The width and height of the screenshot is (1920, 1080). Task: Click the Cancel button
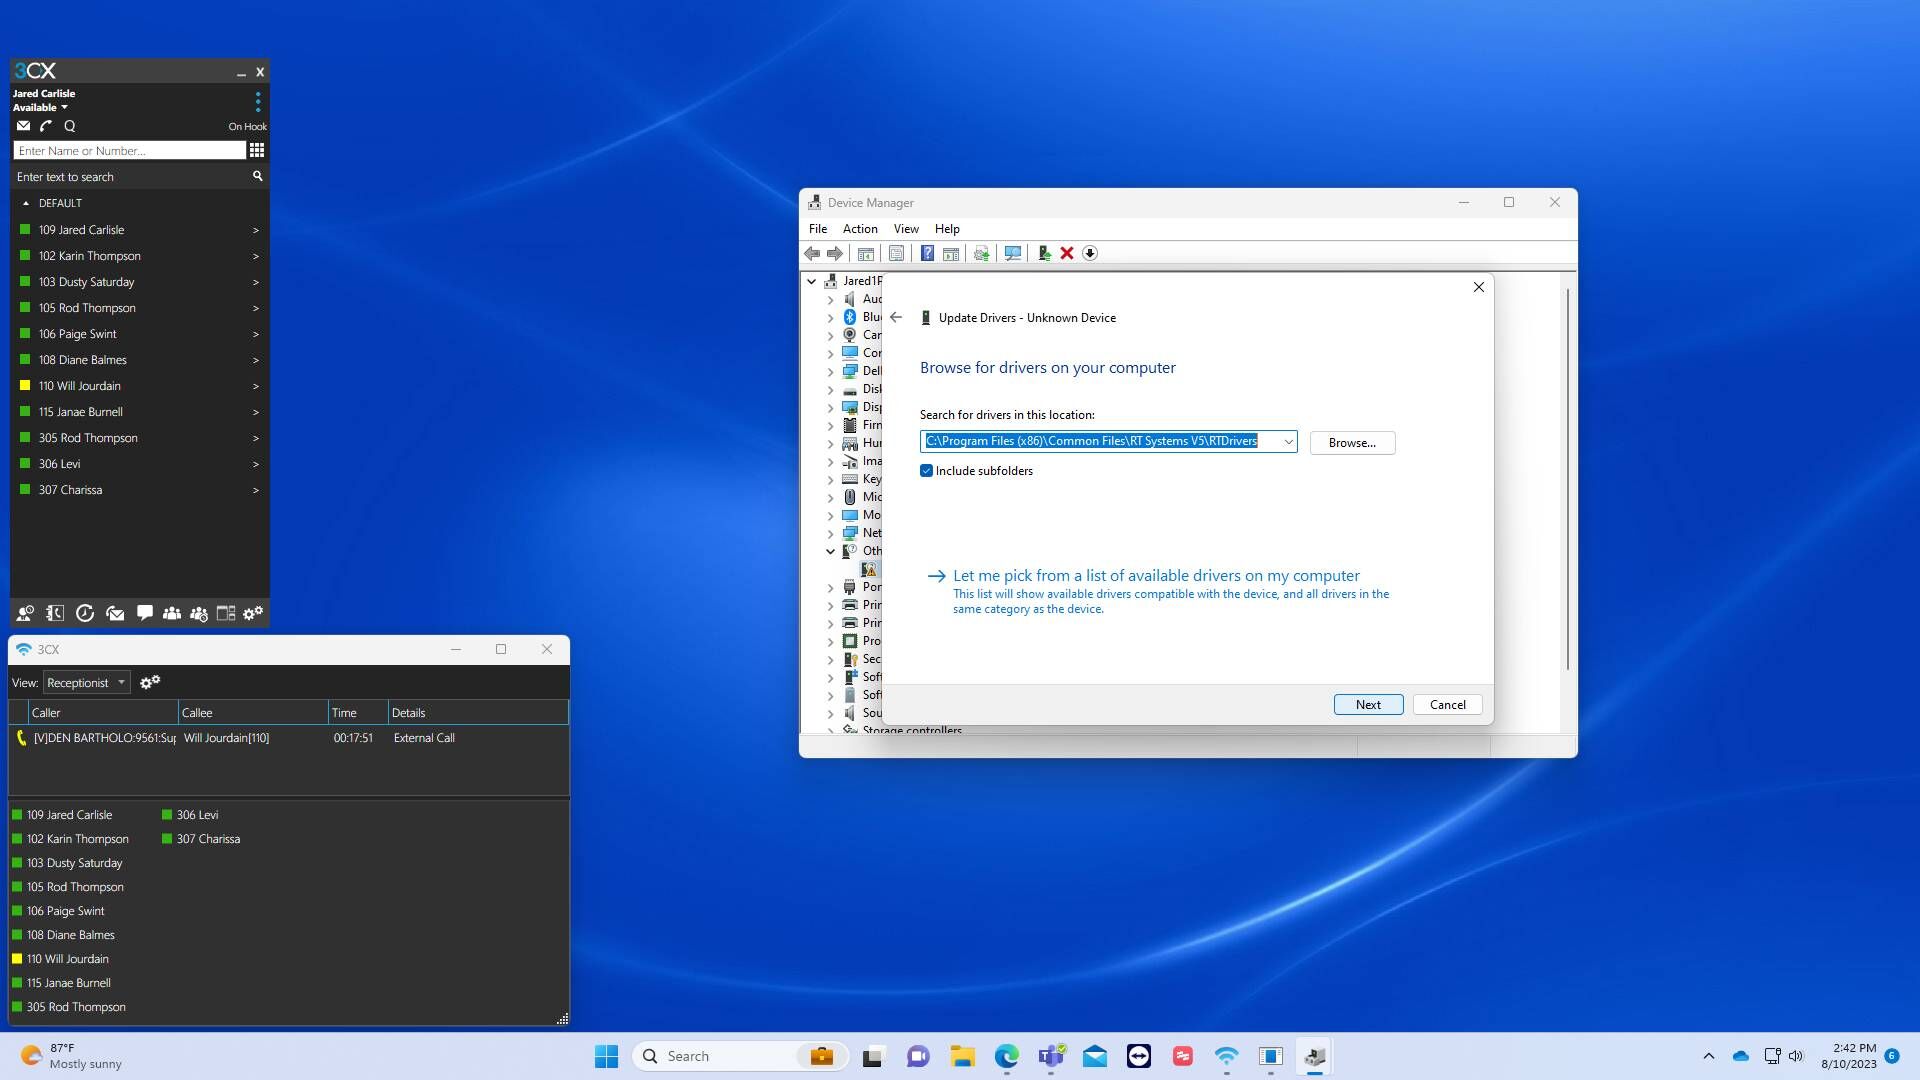pos(1447,705)
